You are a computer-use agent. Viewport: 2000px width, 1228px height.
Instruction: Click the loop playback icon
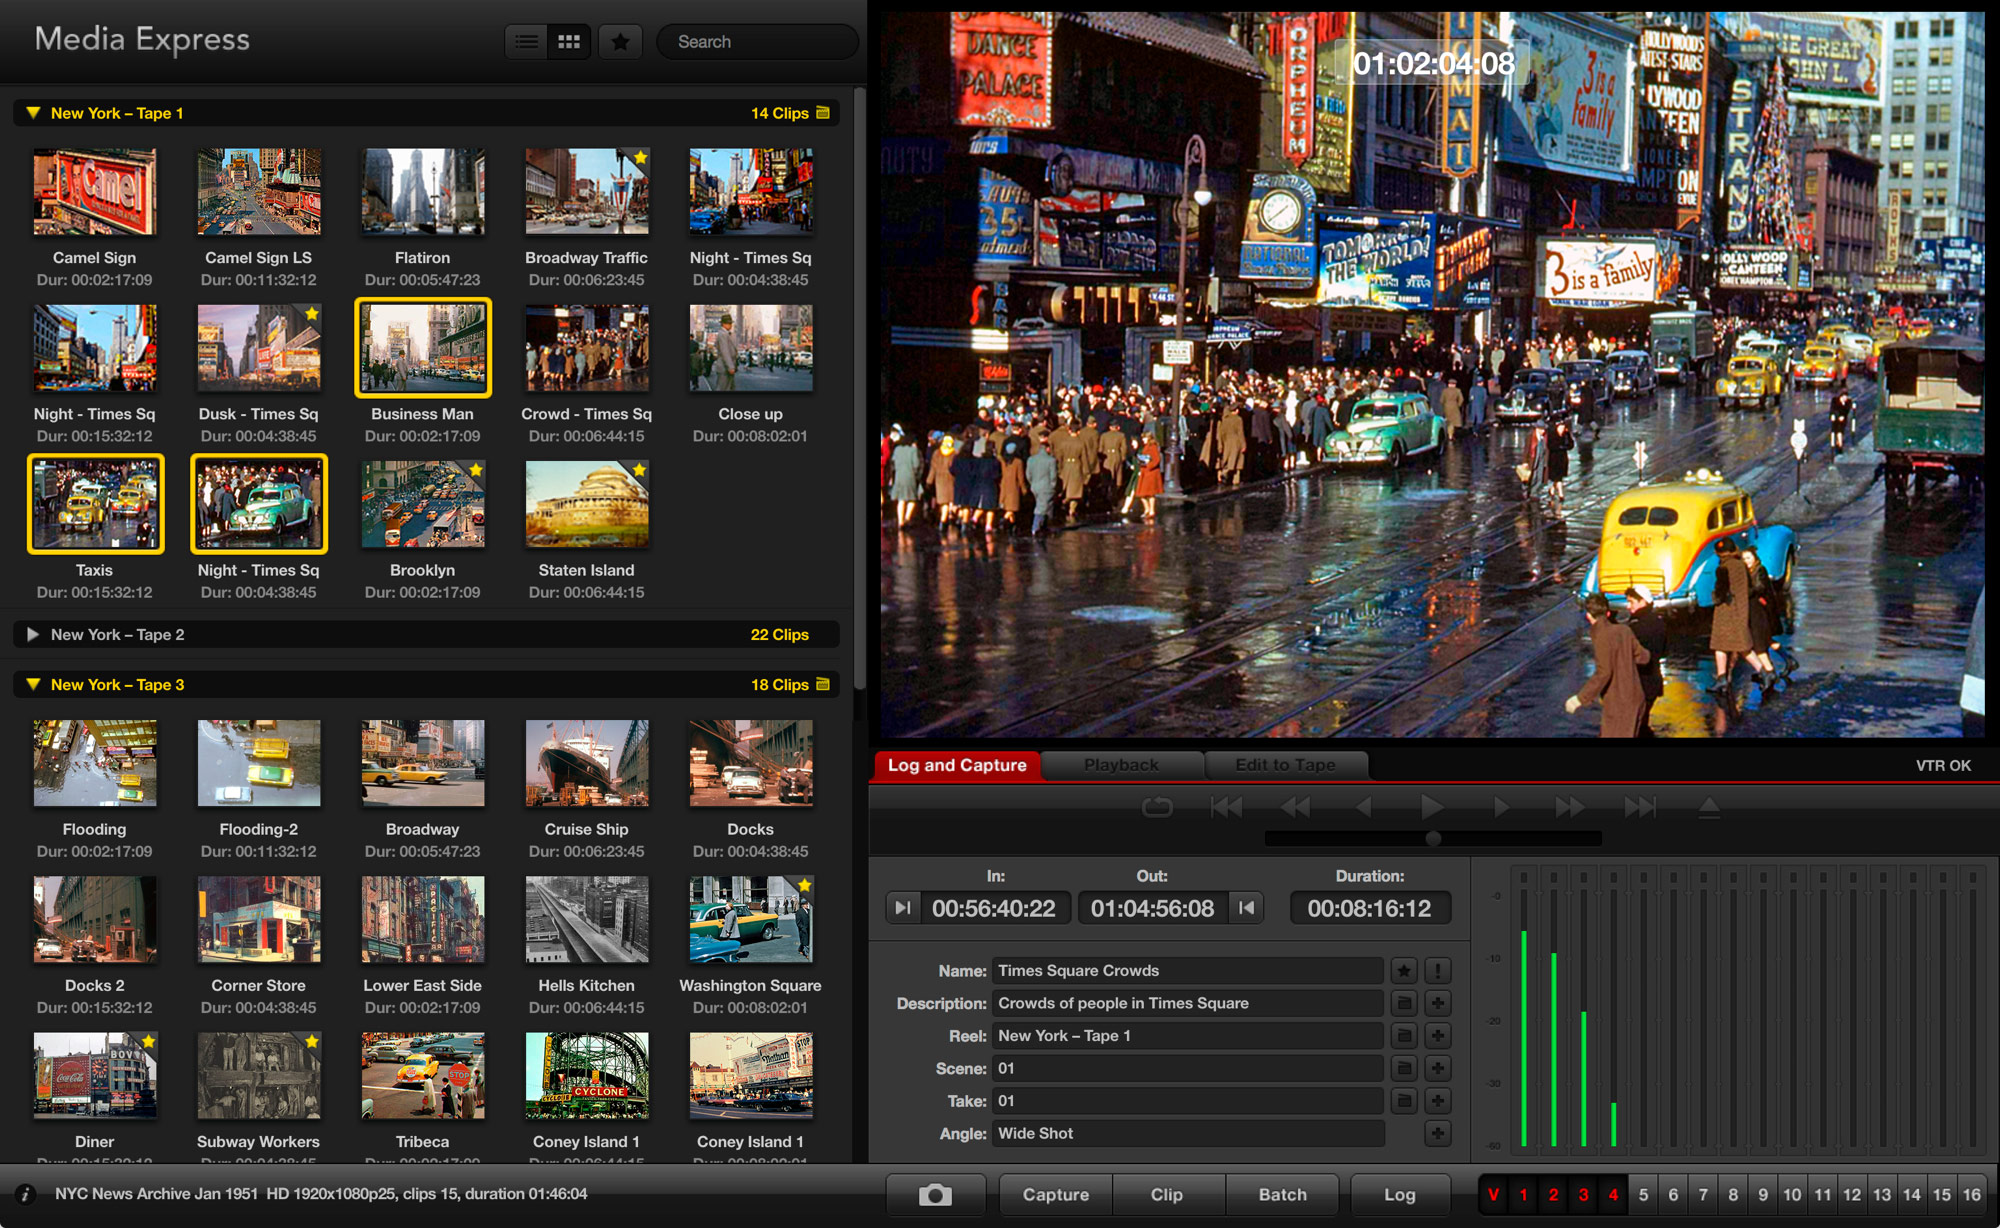(1158, 806)
